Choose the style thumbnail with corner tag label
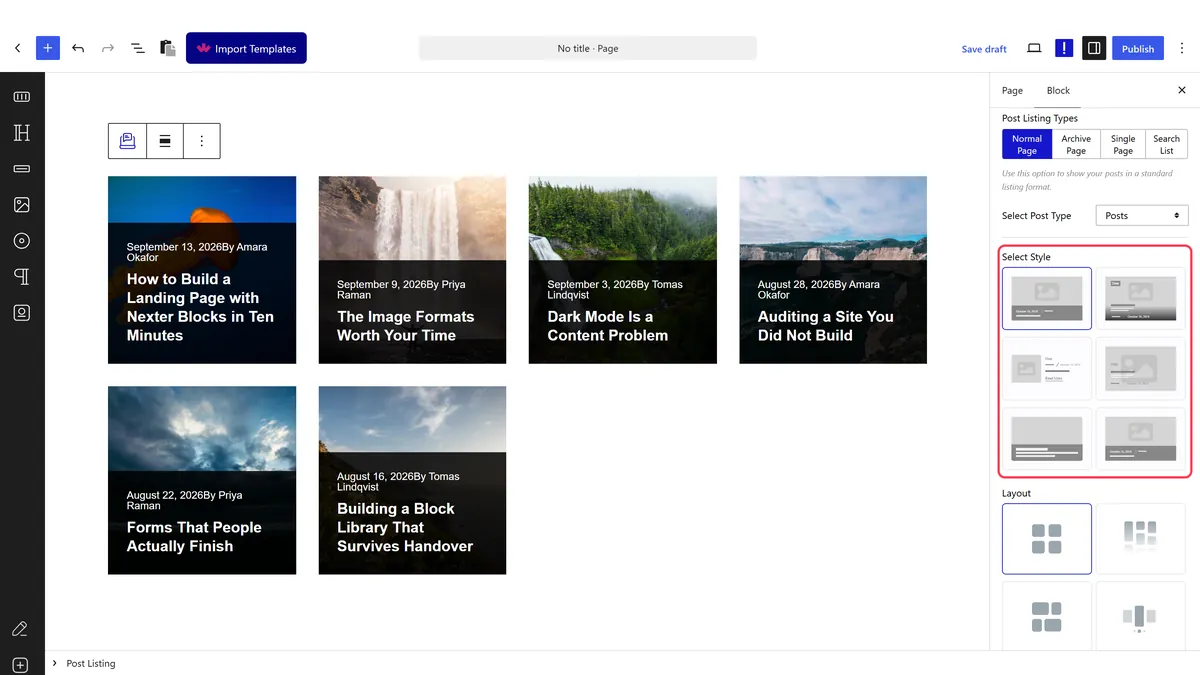Viewport: 1200px width, 675px height. tap(1140, 298)
